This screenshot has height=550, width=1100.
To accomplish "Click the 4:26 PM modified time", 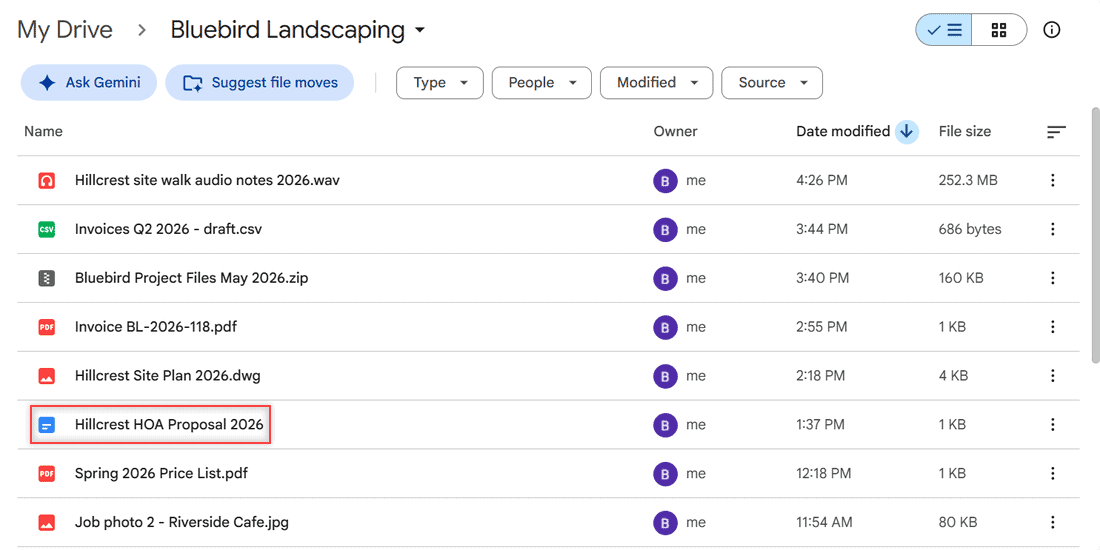I will (821, 180).
